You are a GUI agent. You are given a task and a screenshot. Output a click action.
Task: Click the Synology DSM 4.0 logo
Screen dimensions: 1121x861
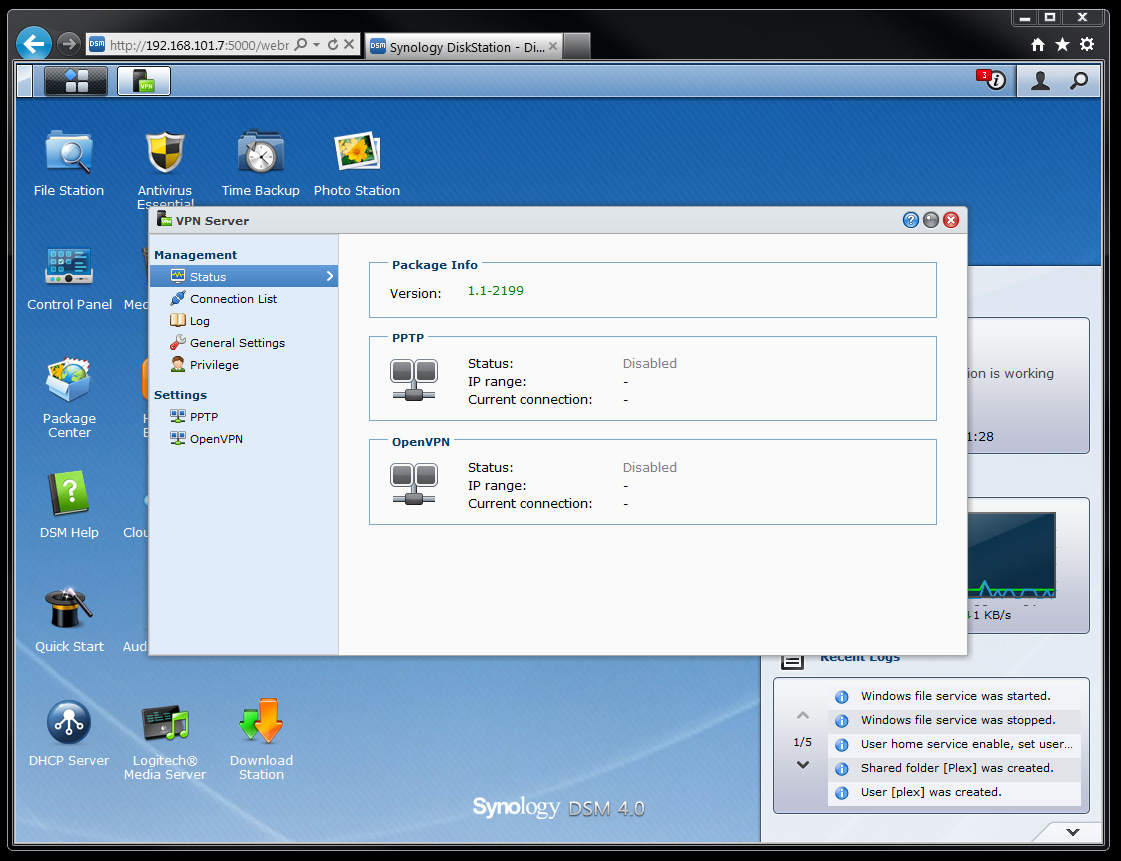pyautogui.click(x=558, y=808)
